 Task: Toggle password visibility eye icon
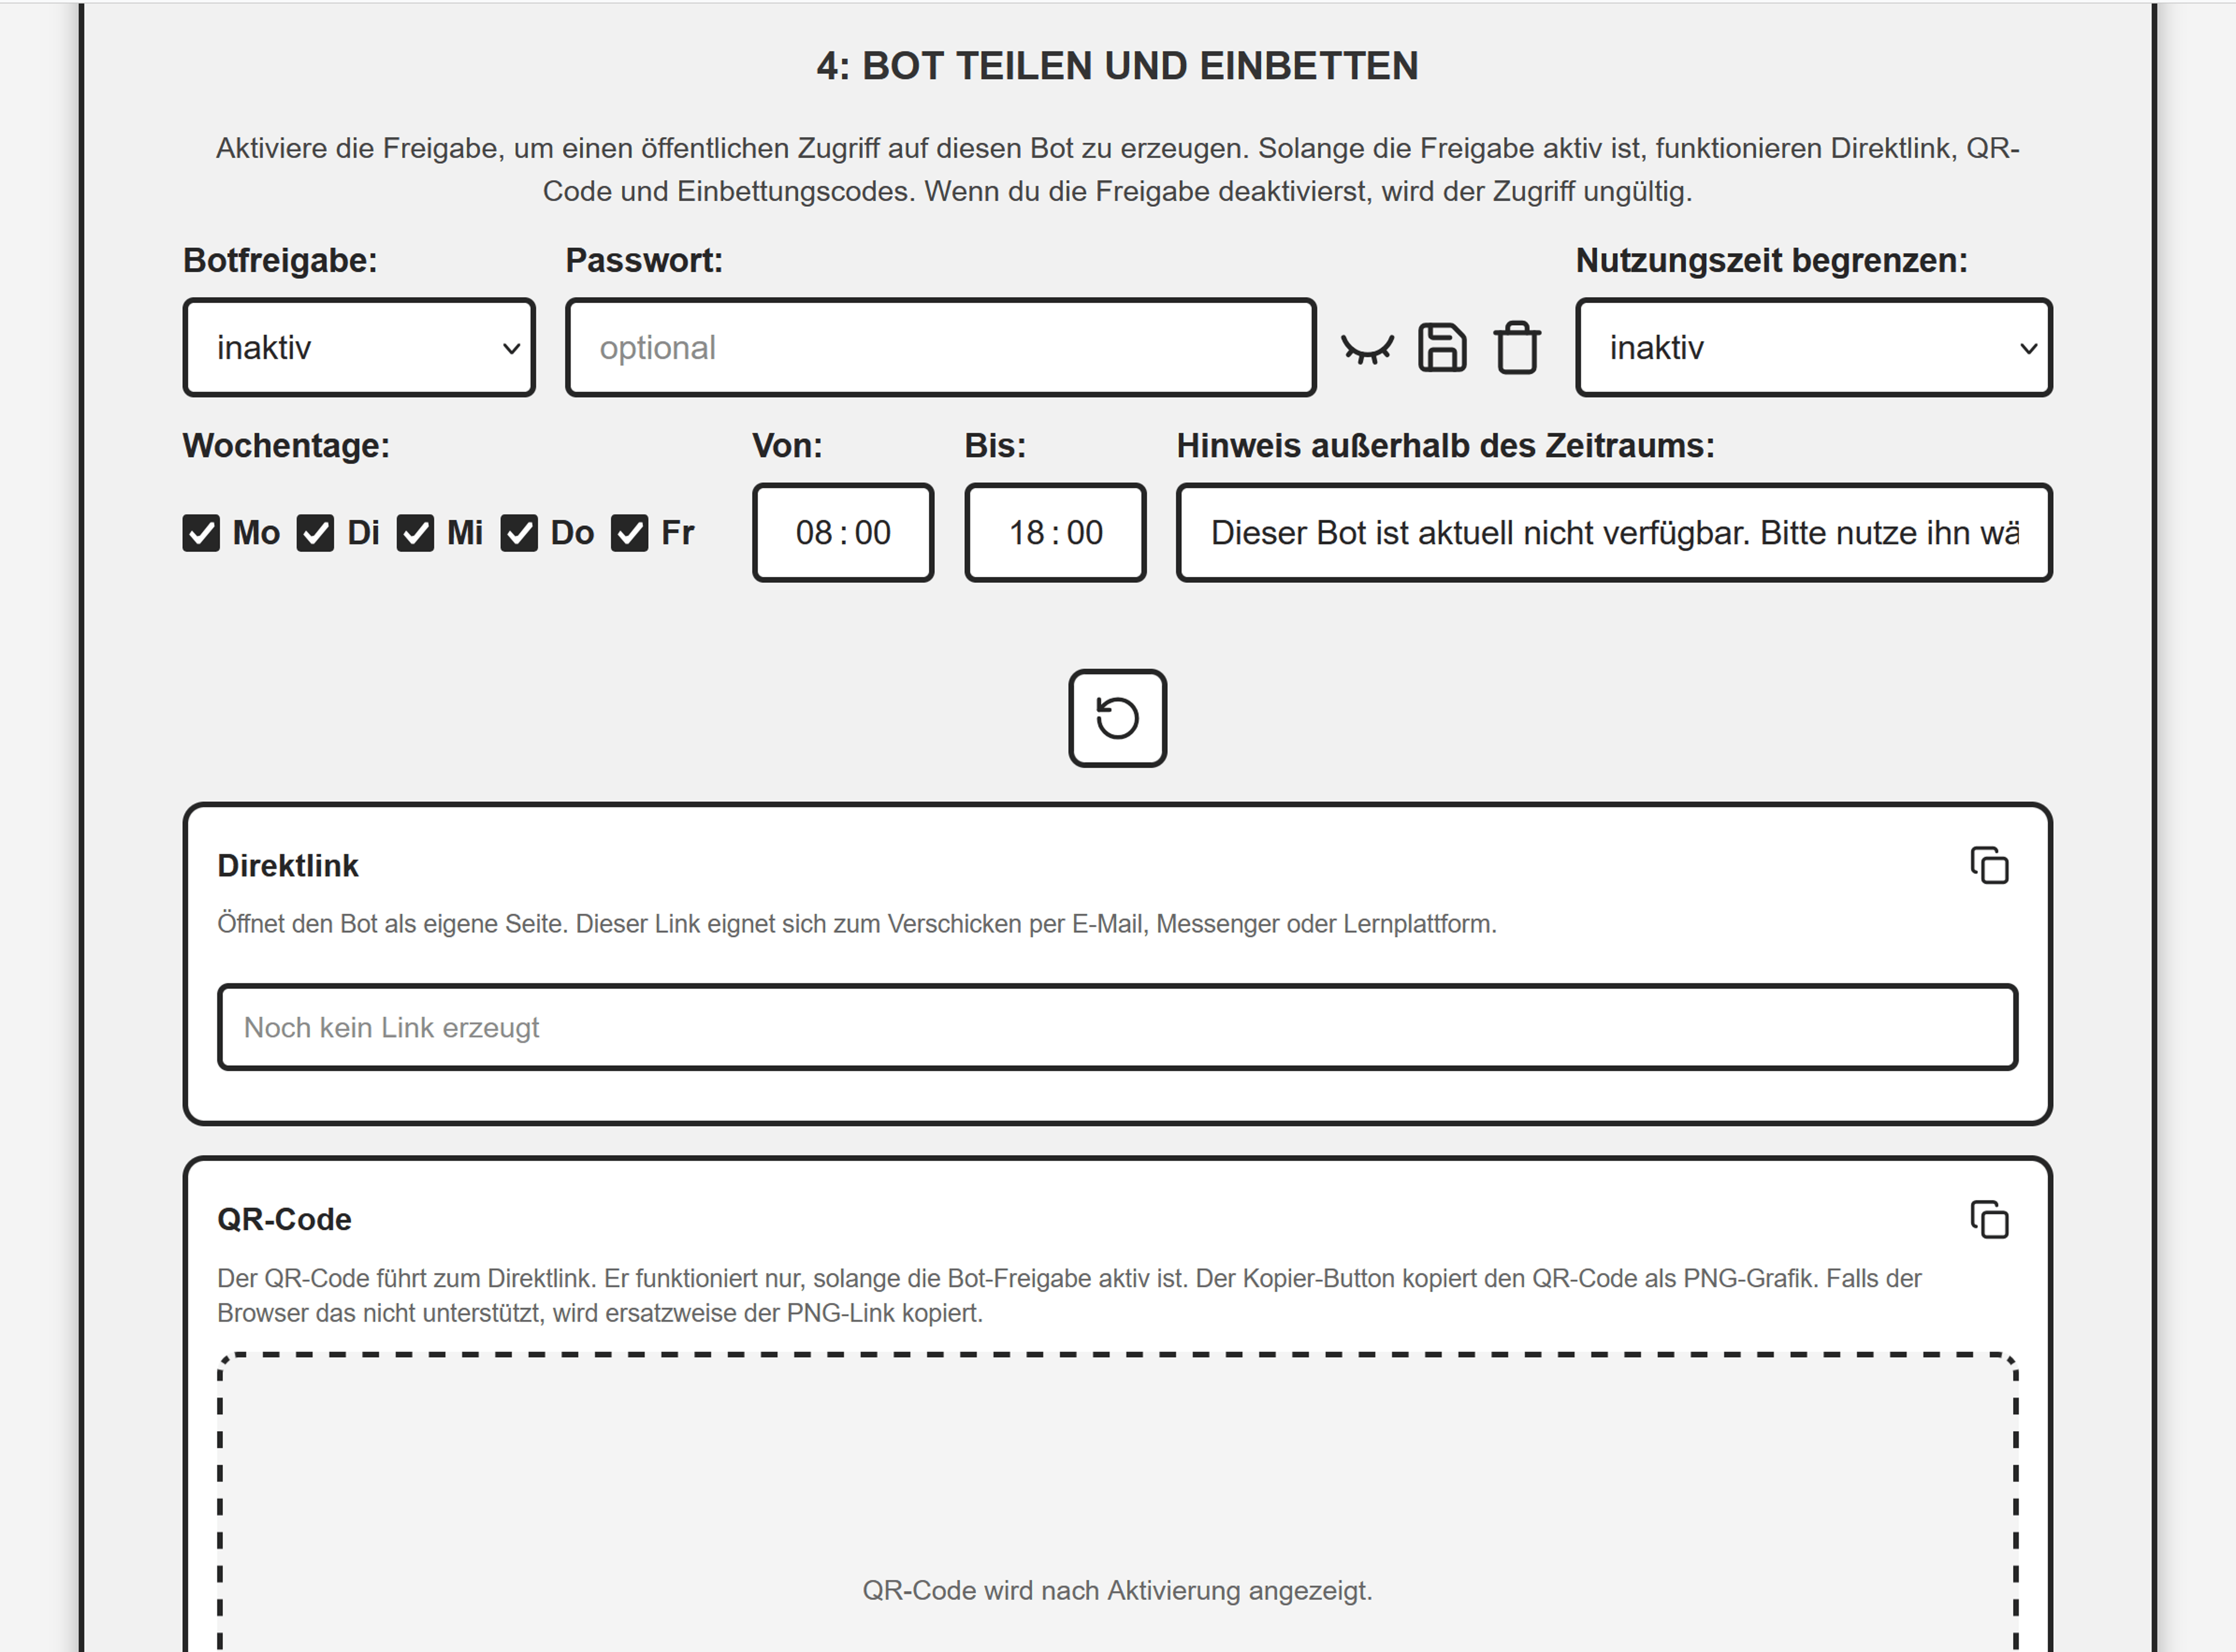click(x=1367, y=348)
